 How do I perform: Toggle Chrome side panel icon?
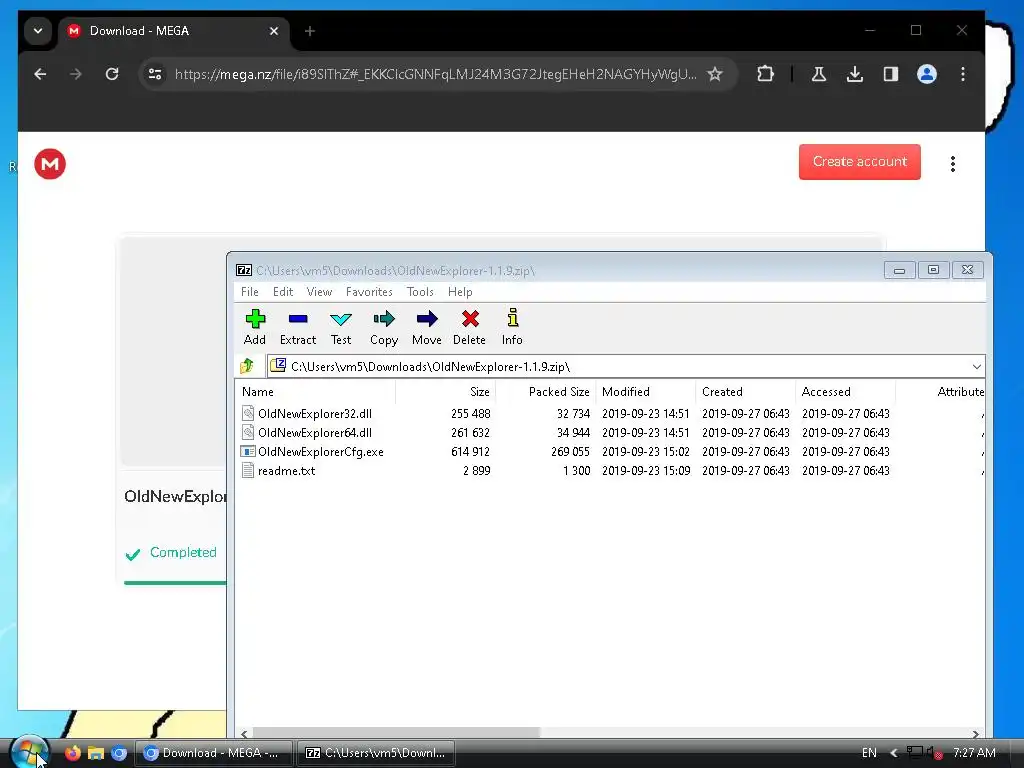891,74
